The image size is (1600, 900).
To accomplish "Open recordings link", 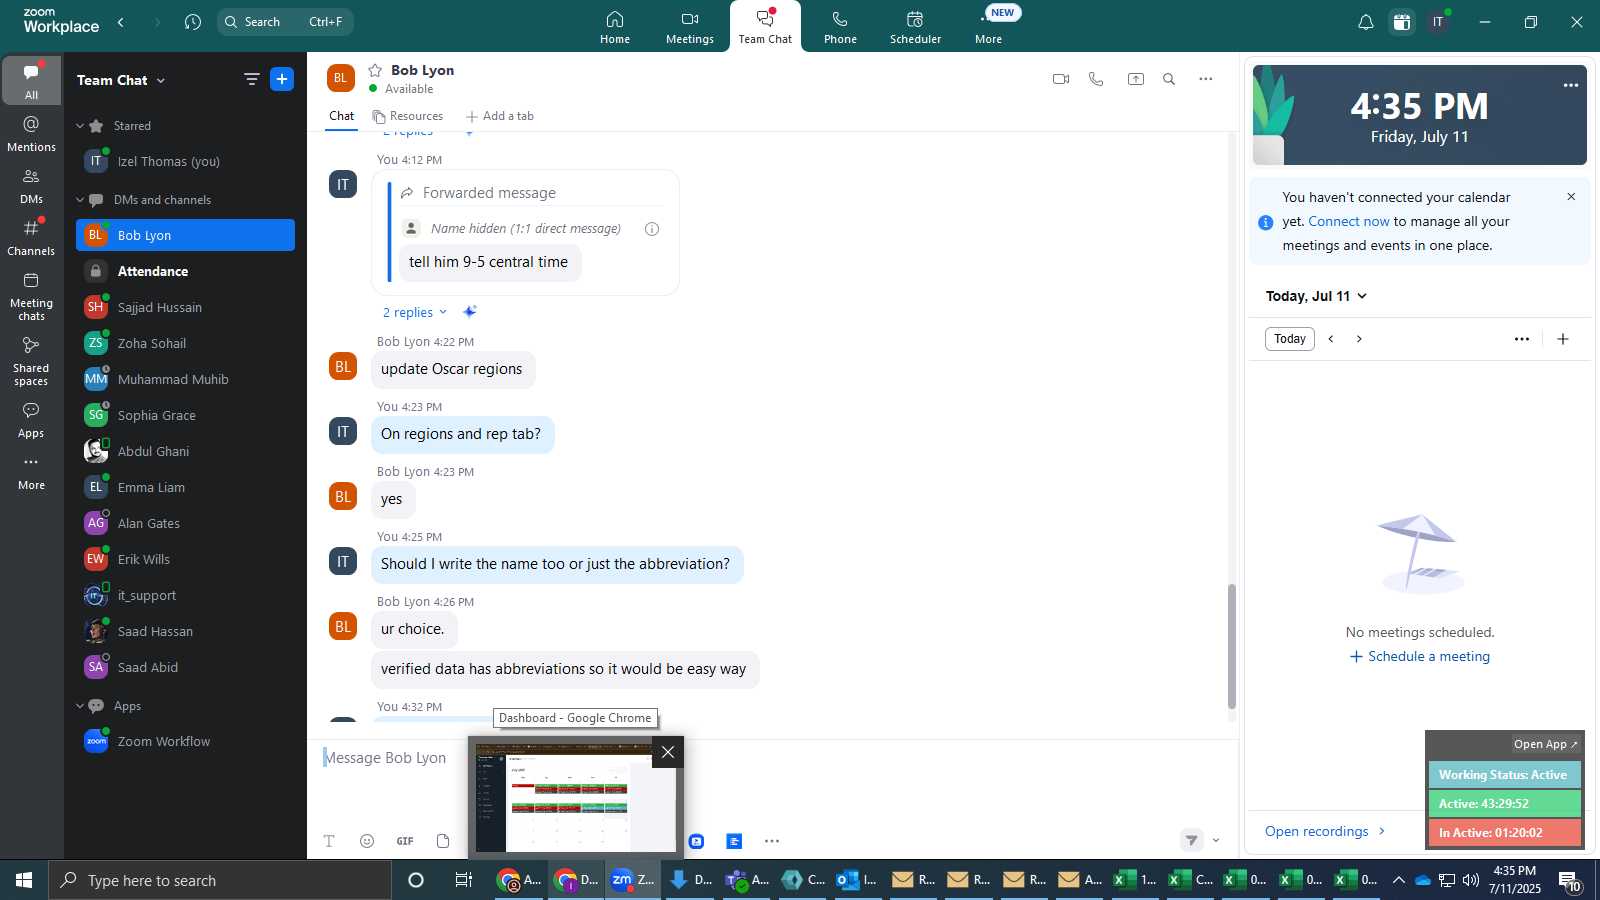I will click(1325, 831).
